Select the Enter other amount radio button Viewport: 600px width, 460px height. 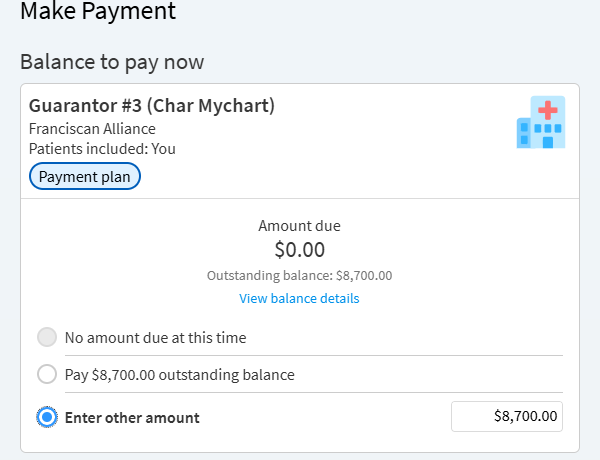[x=47, y=417]
